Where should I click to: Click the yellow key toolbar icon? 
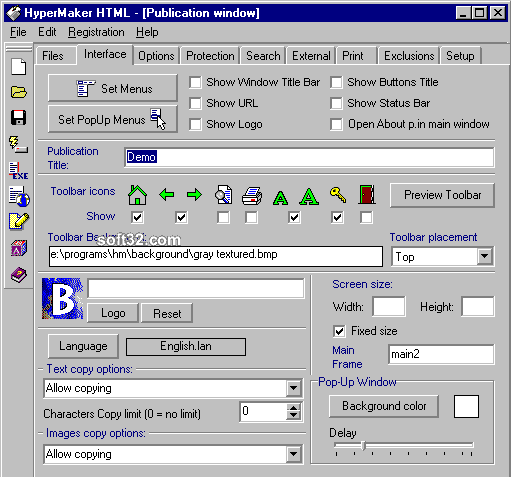click(x=338, y=195)
